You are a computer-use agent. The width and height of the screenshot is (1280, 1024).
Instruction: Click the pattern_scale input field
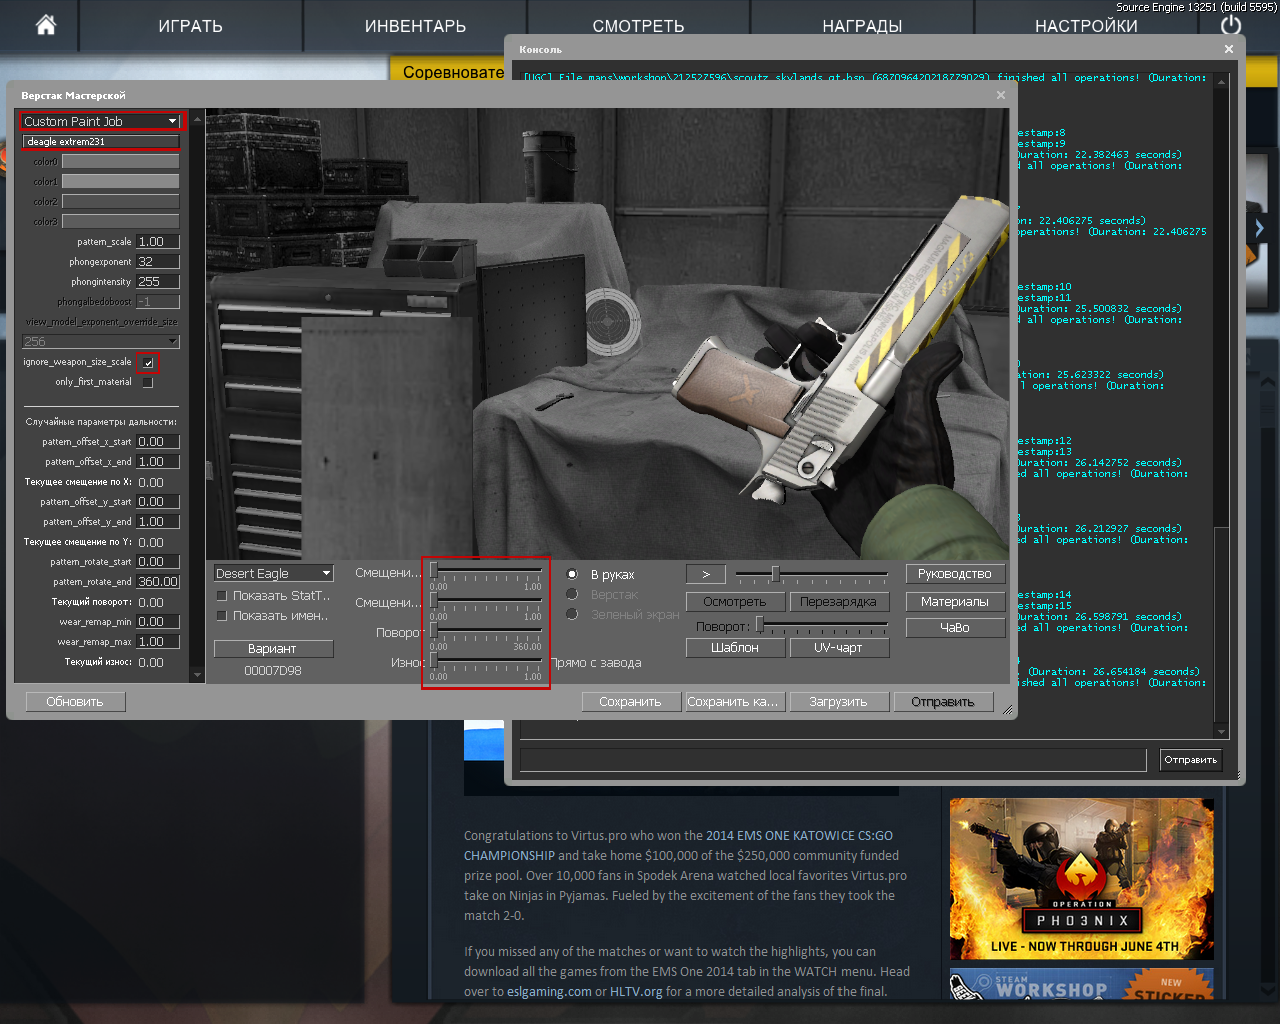click(158, 241)
